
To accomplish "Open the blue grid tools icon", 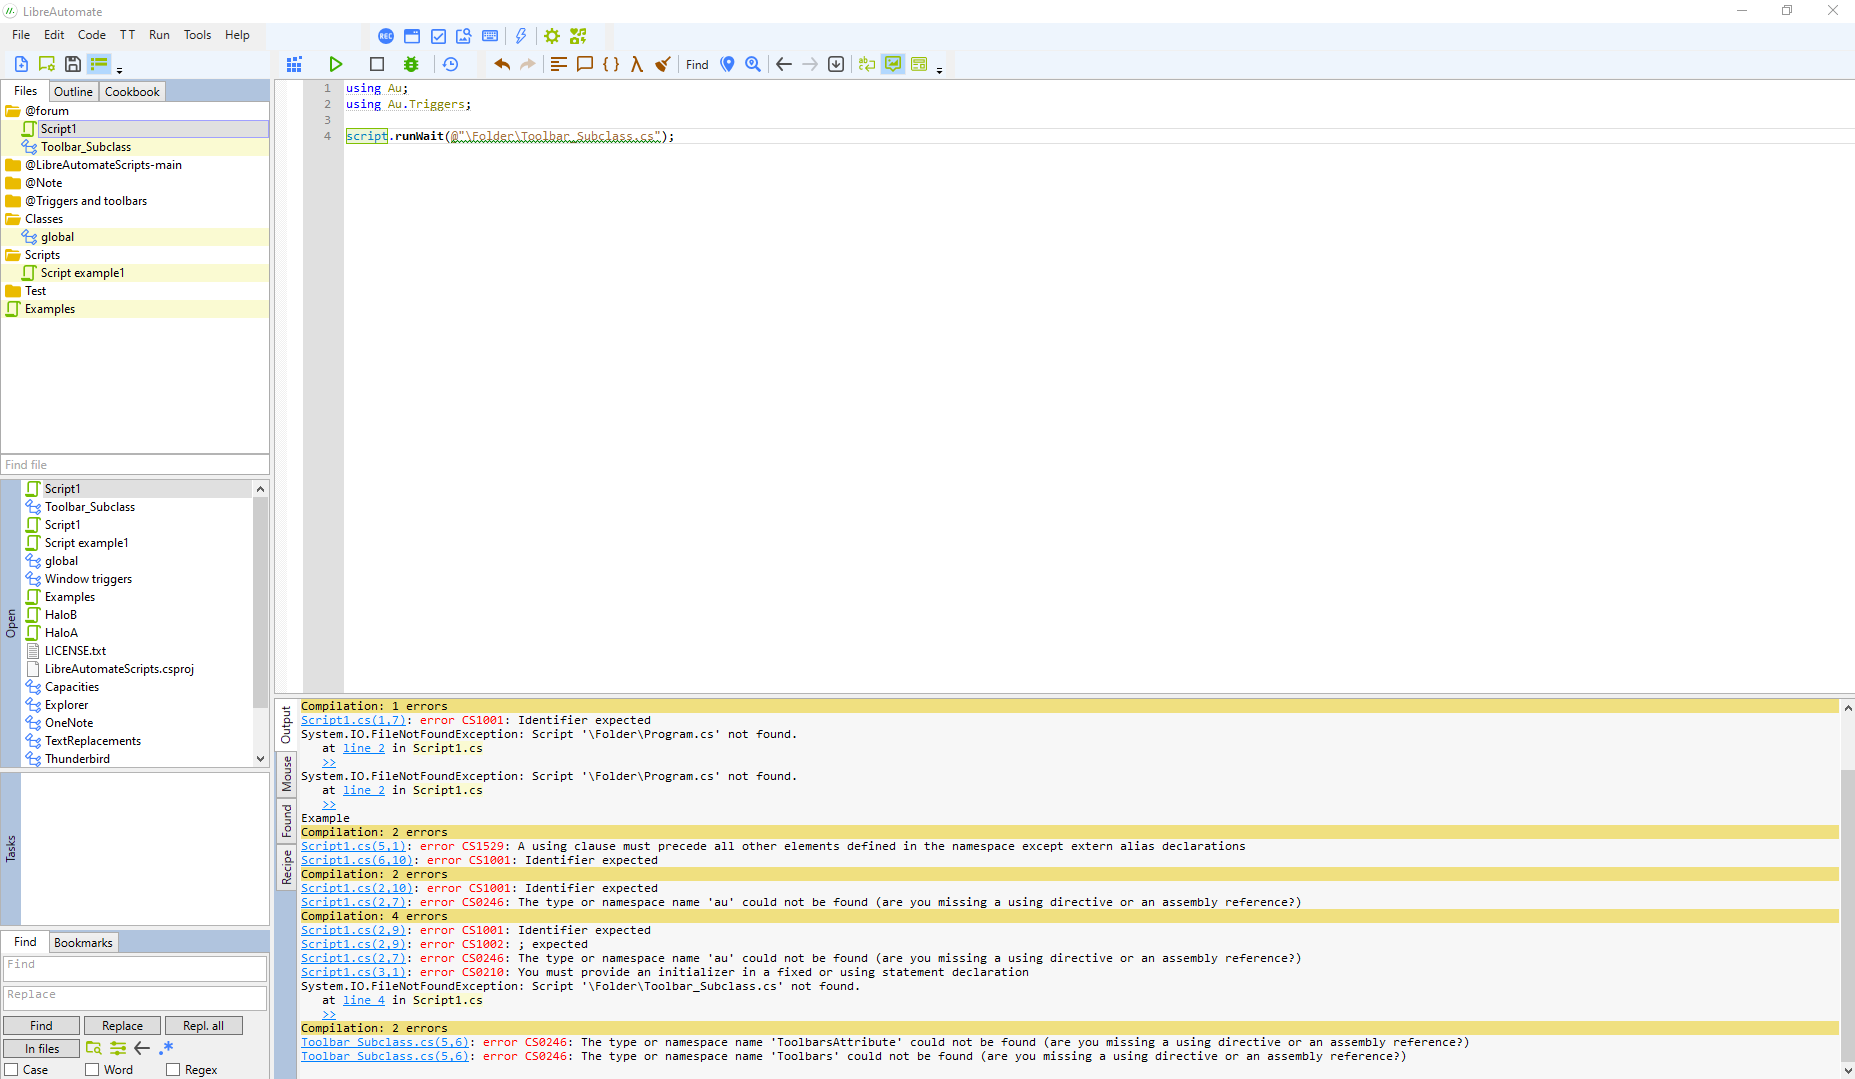I will click(294, 64).
